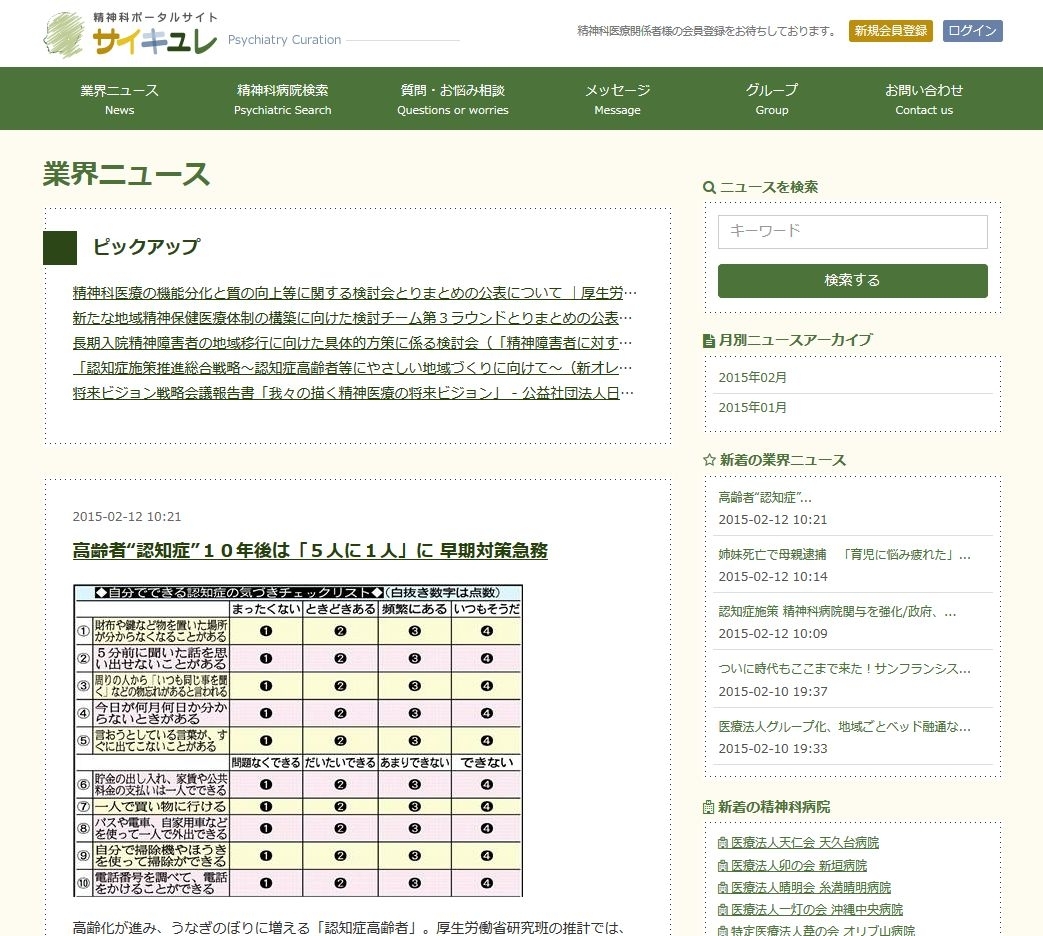Open pickup link 新たな地域精神保健医療体制
This screenshot has width=1043, height=936.
coord(353,318)
